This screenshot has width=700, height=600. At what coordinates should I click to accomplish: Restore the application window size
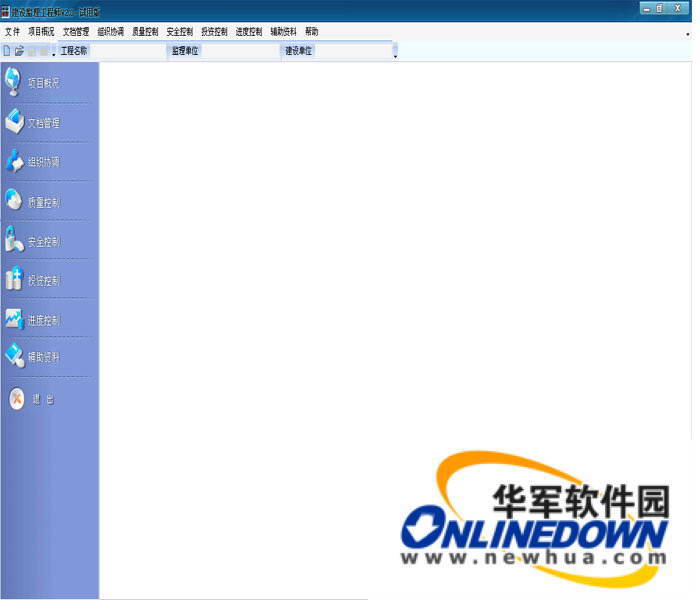click(660, 8)
